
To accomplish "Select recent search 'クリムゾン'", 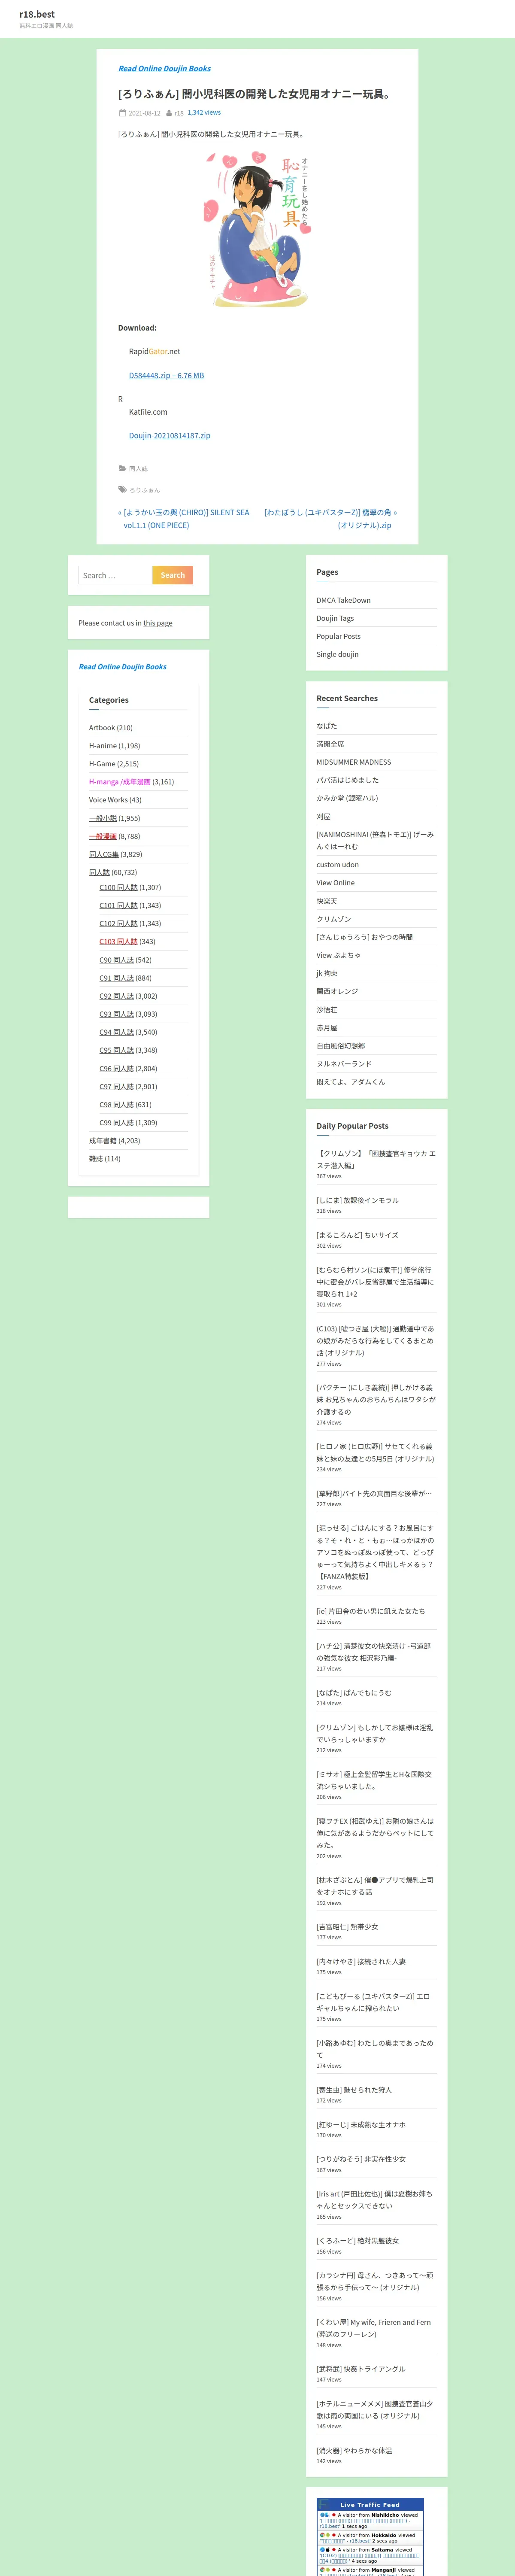I will (x=334, y=919).
